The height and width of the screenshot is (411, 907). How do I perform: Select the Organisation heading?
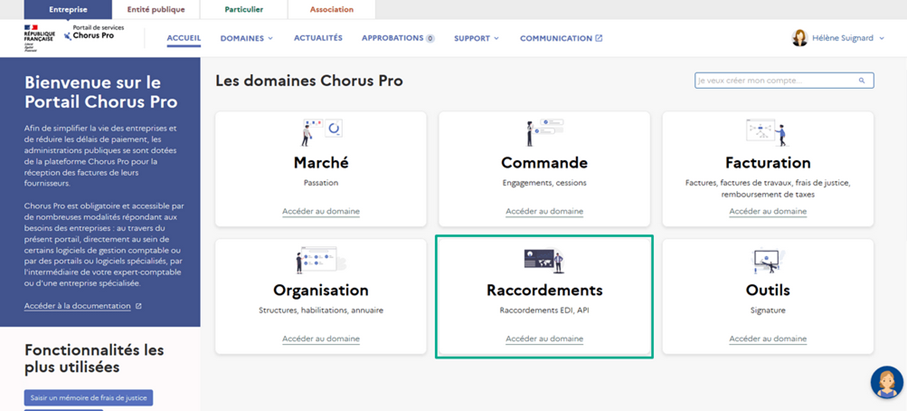(321, 290)
